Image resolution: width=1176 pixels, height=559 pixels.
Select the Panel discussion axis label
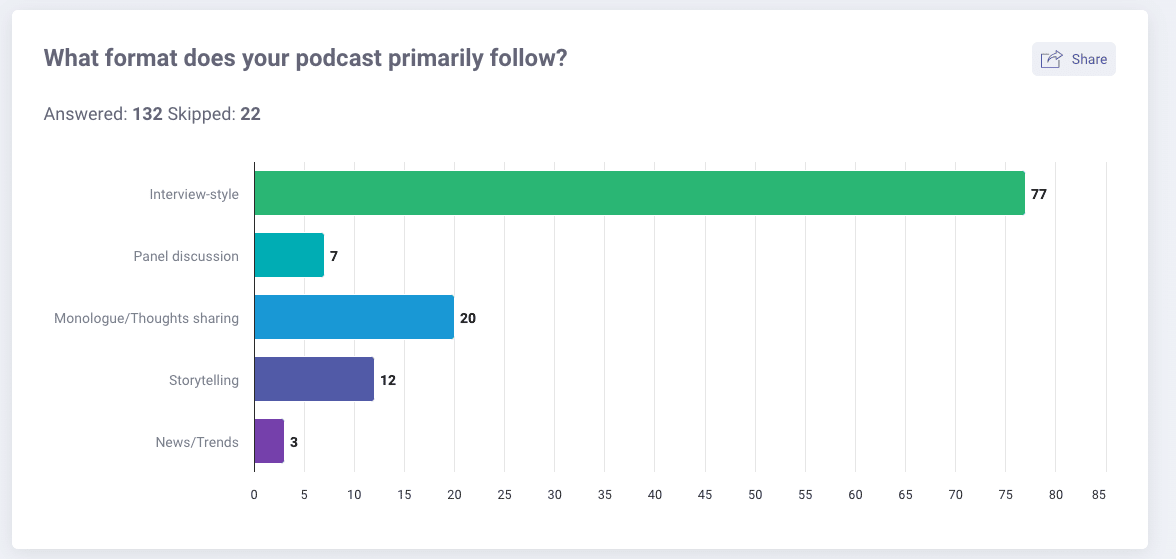click(x=186, y=256)
